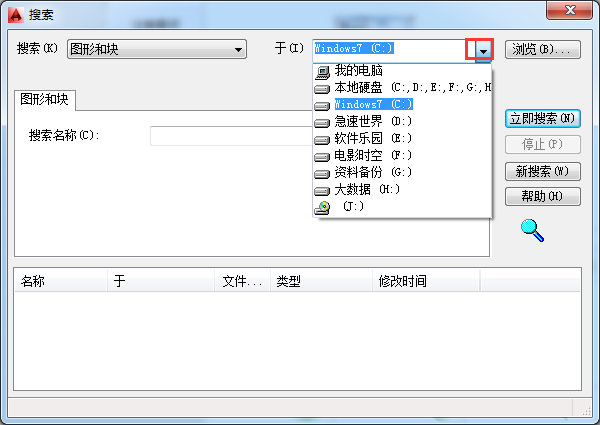This screenshot has height=425, width=600.
Task: Click the 浏览(B)... browse button
Action: point(543,49)
